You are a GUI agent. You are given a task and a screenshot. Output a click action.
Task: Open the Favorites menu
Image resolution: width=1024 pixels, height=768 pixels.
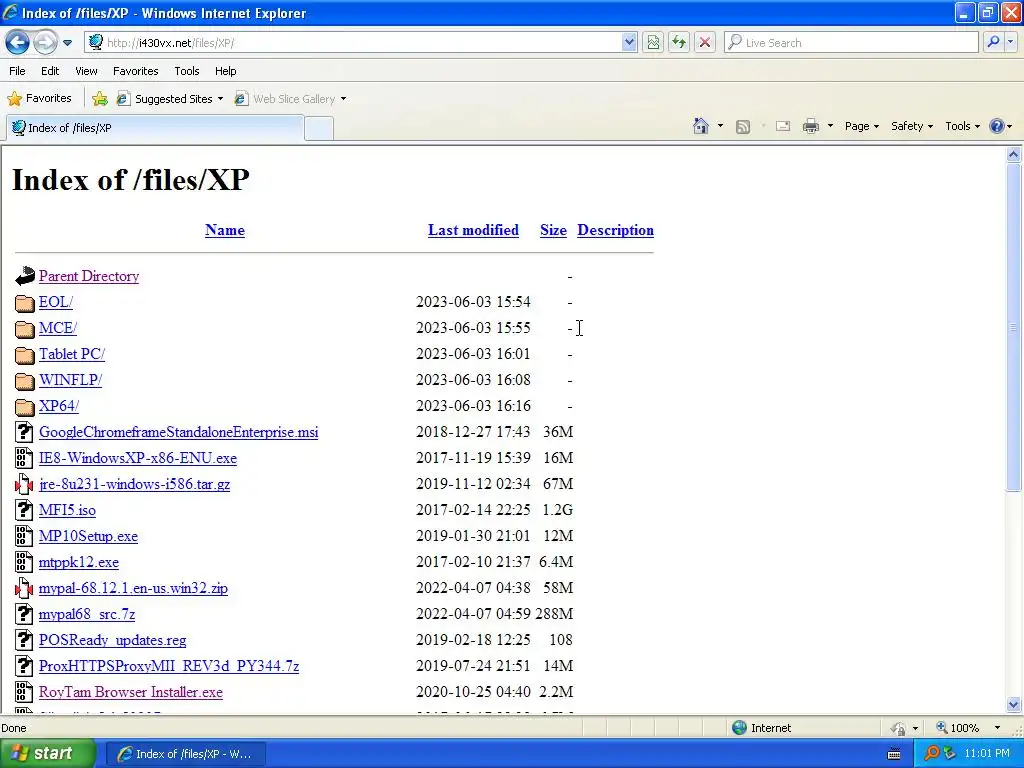(136, 71)
